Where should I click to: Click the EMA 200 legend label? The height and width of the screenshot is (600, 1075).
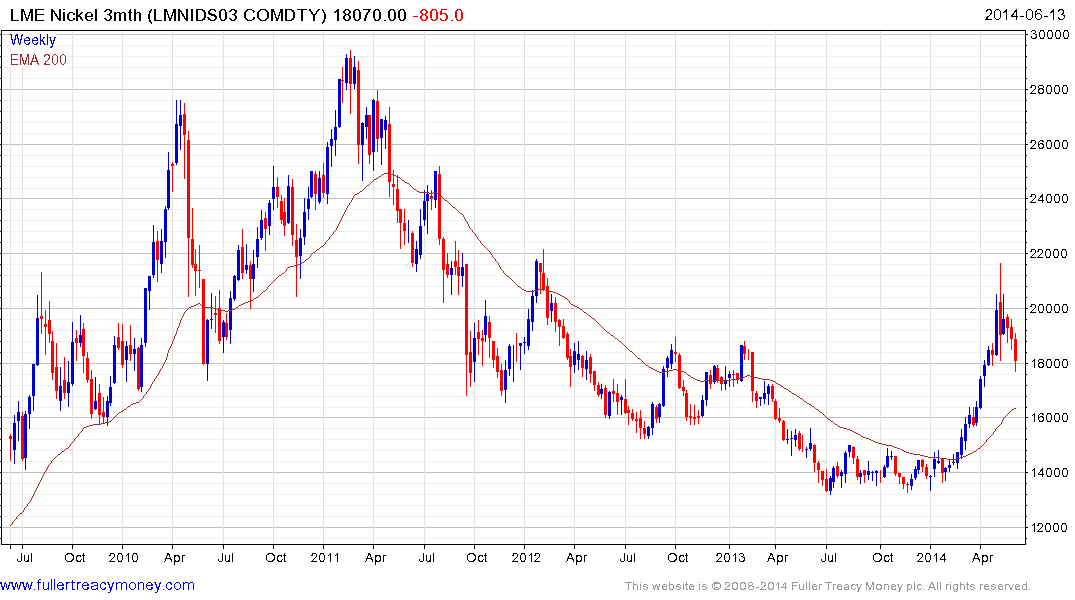point(38,60)
